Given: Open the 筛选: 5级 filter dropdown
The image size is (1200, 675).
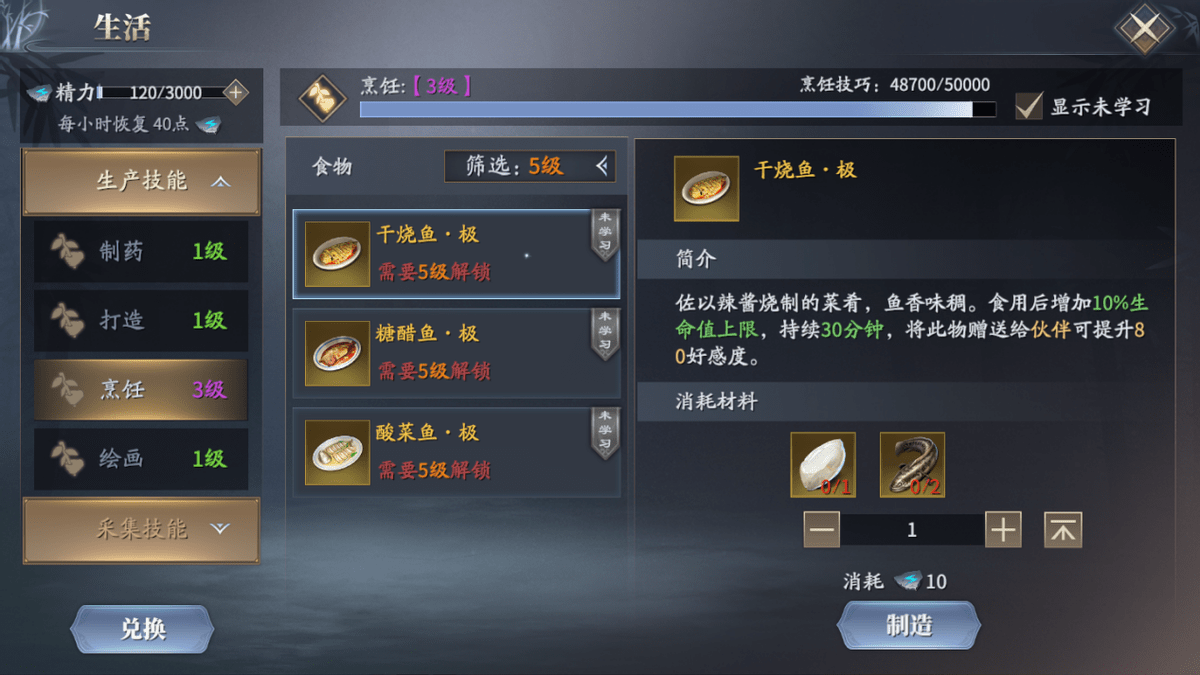Looking at the screenshot, I should click(530, 167).
